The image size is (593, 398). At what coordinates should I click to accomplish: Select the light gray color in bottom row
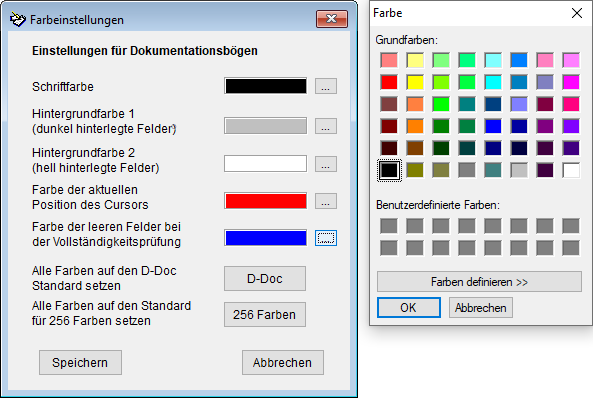pyautogui.click(x=519, y=170)
